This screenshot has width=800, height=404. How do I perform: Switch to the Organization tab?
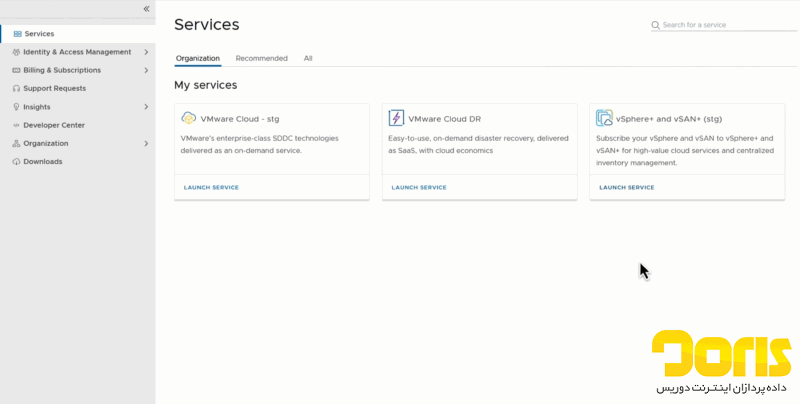pos(198,58)
